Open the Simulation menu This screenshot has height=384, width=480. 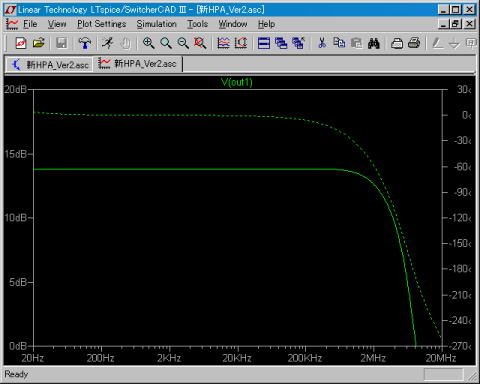pyautogui.click(x=156, y=24)
